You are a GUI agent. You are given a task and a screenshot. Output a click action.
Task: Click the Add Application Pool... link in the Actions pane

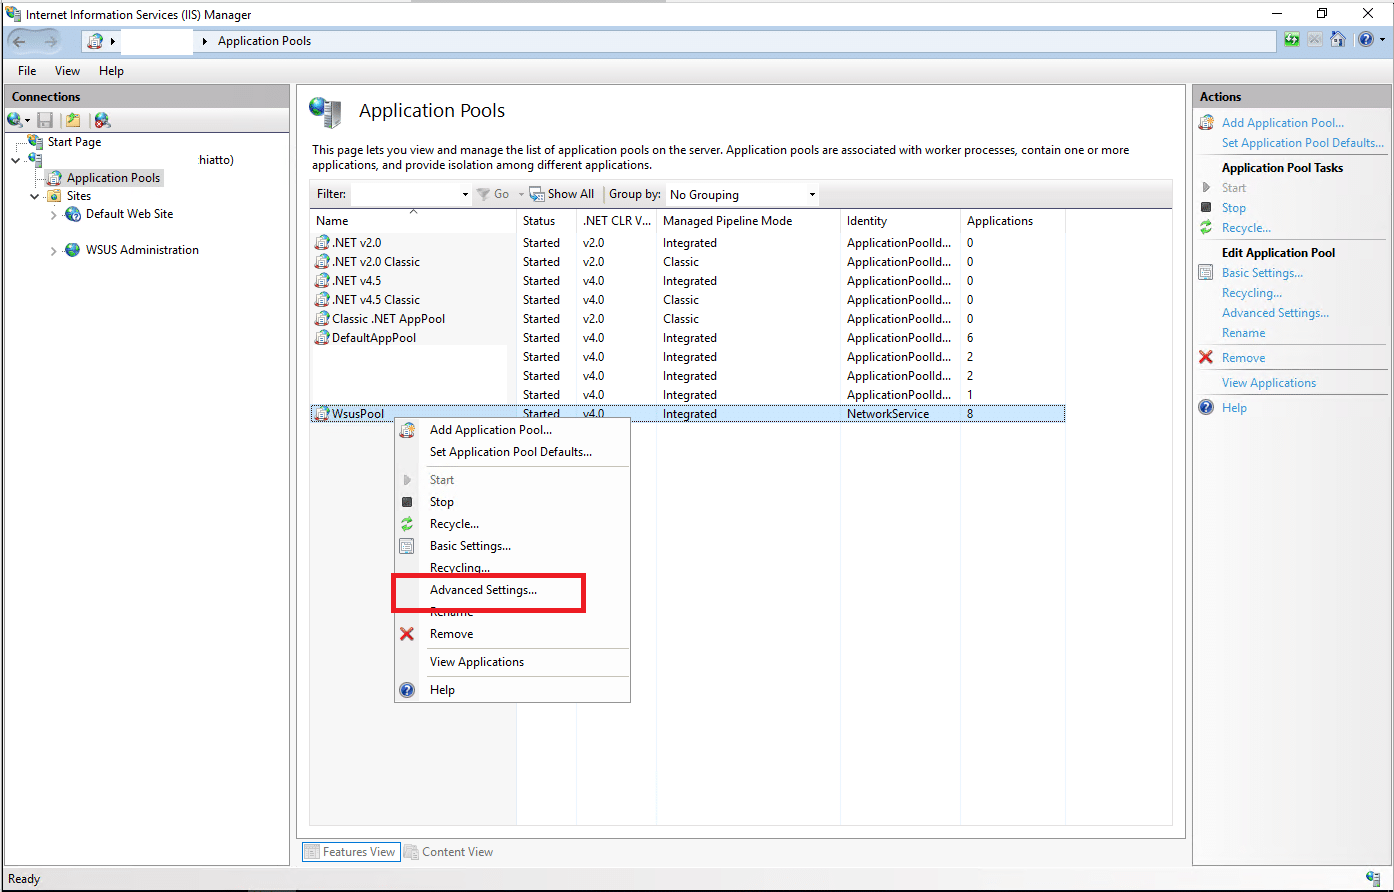[1283, 123]
